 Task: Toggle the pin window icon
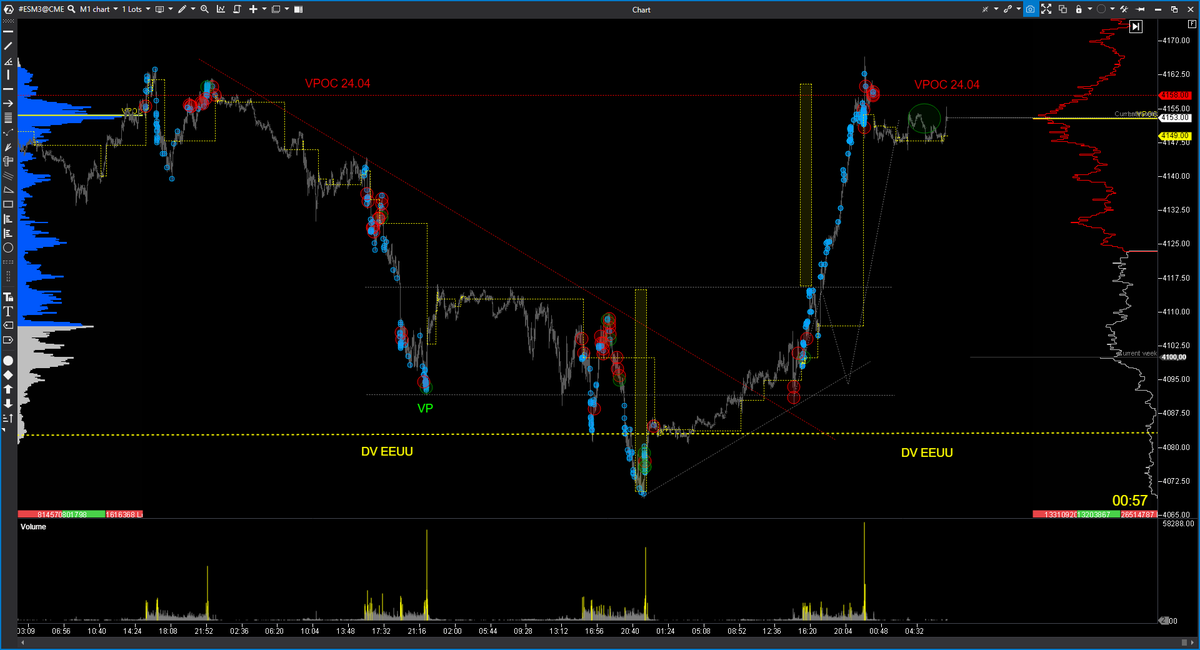tap(1140, 9)
